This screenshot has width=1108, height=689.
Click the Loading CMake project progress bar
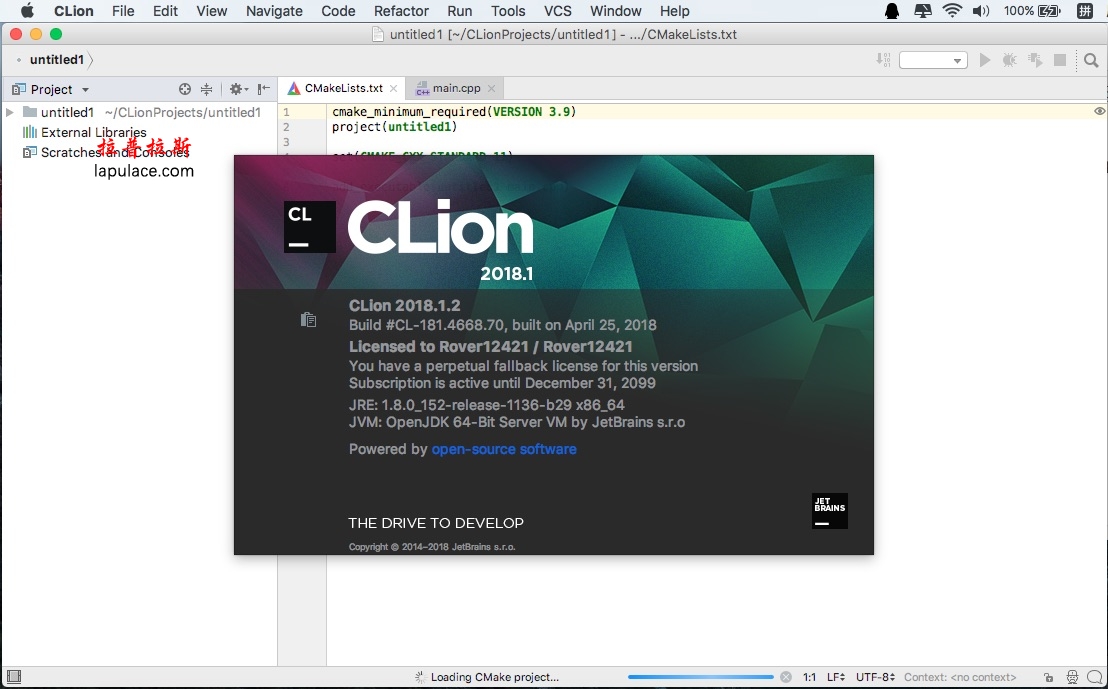pos(701,677)
